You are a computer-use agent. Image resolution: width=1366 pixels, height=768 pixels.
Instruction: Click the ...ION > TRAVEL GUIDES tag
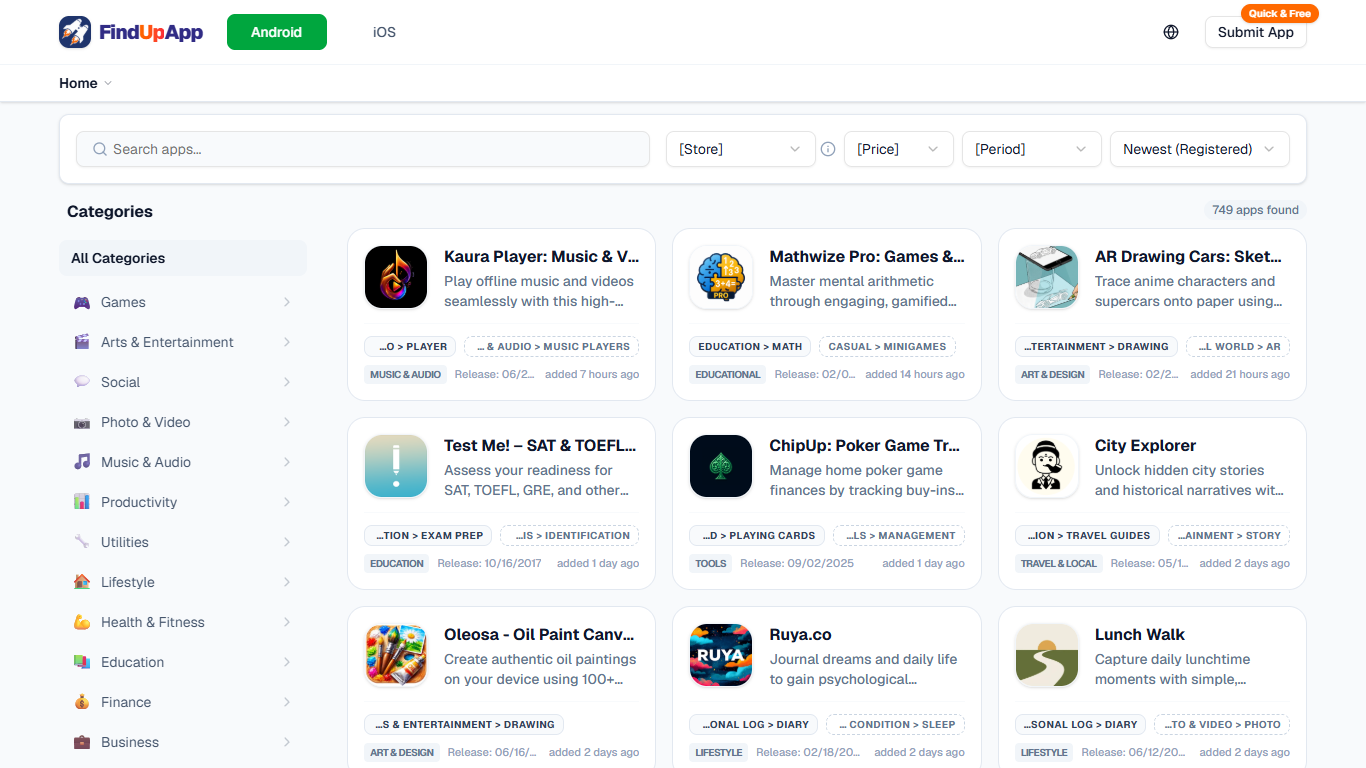pyautogui.click(x=1087, y=535)
